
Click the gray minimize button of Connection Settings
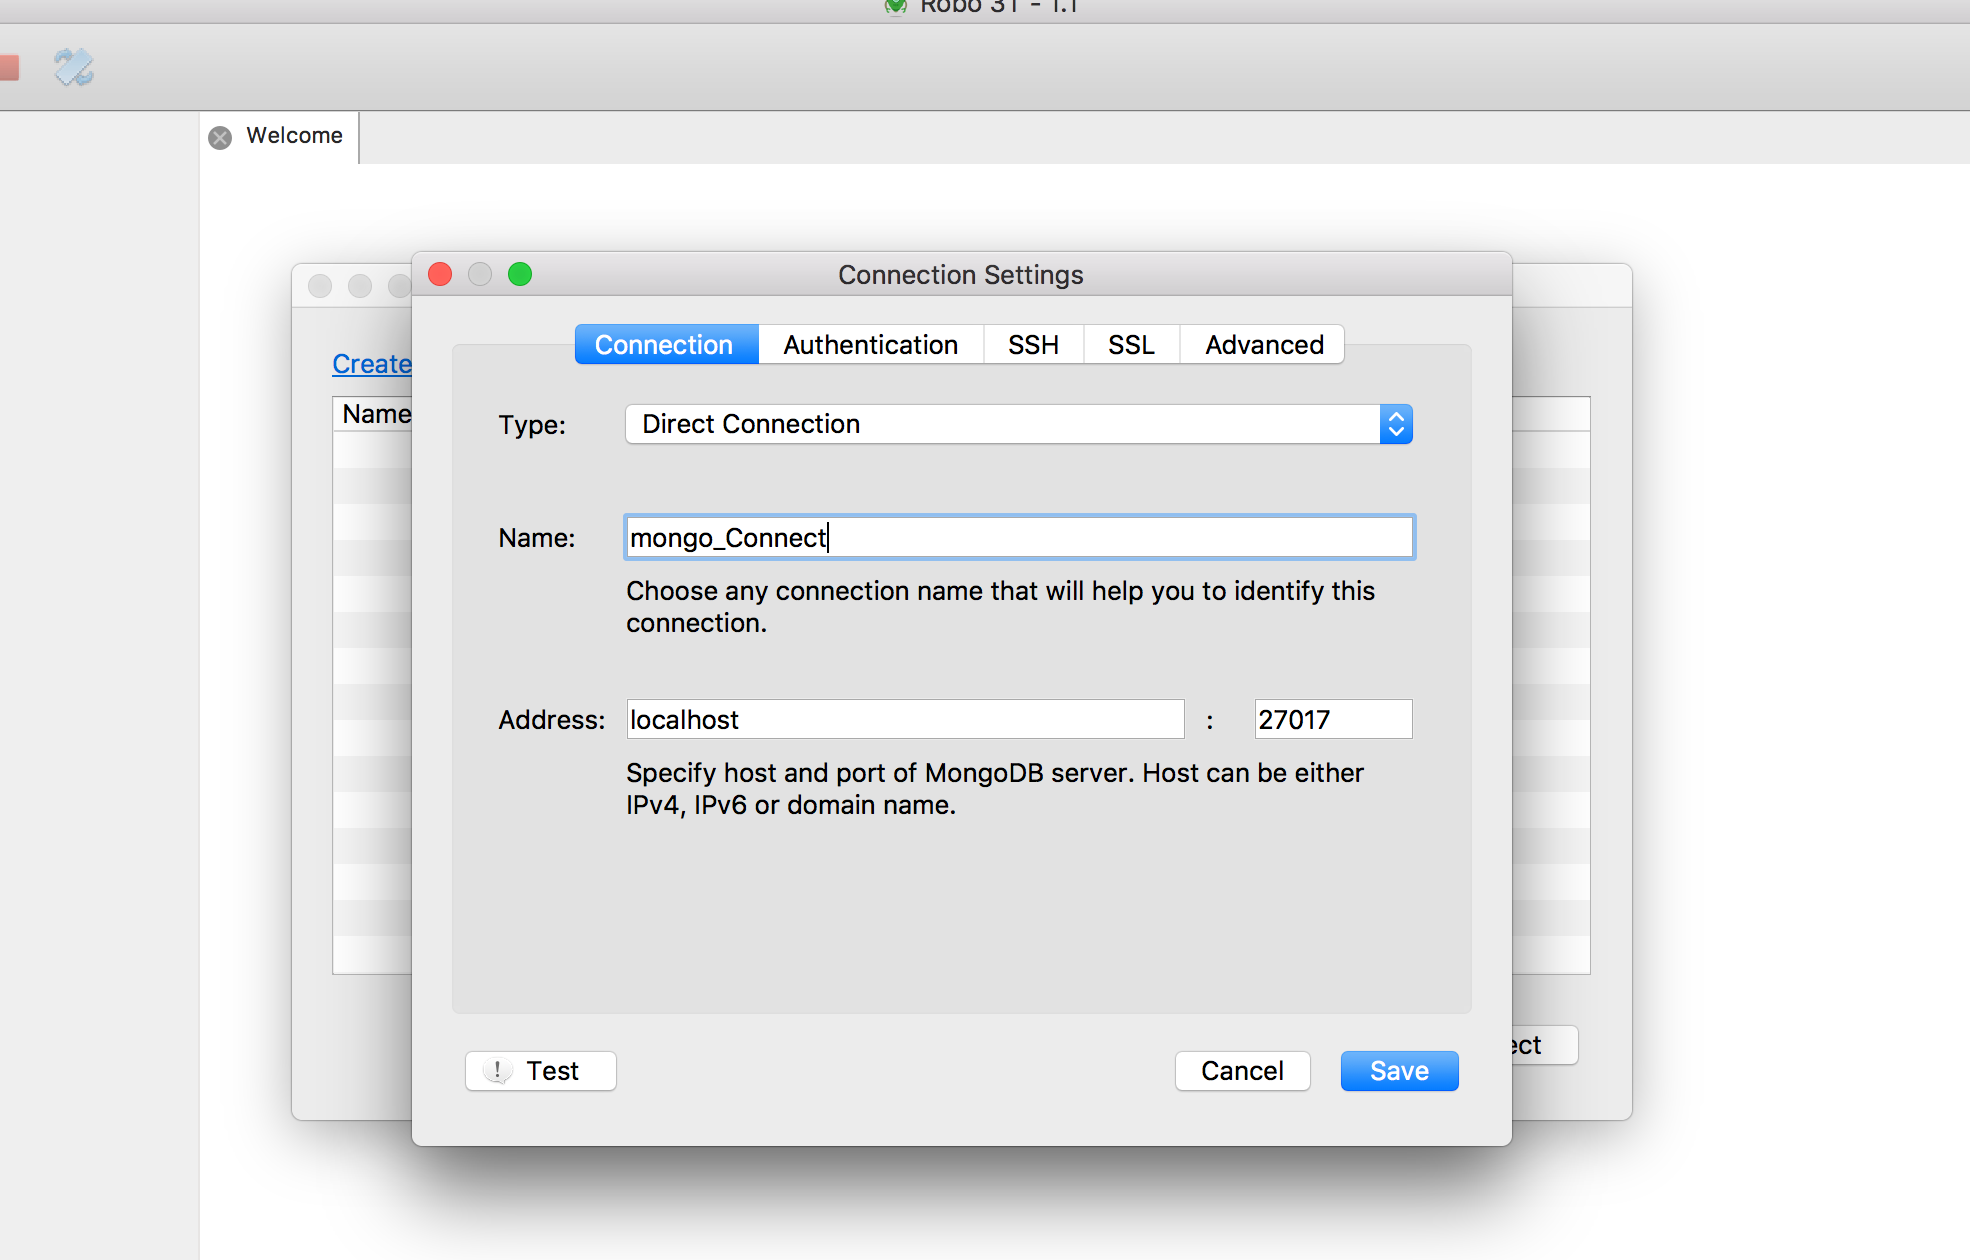(480, 274)
